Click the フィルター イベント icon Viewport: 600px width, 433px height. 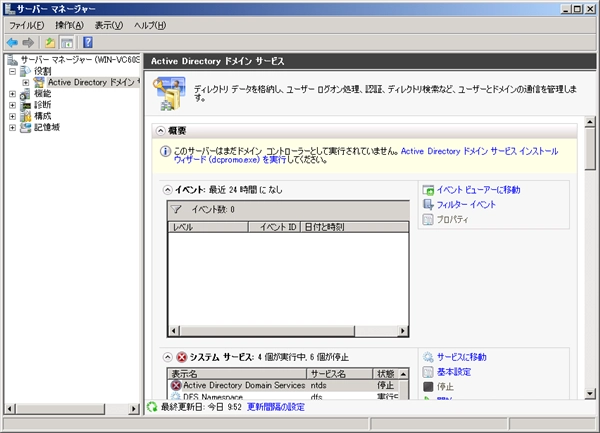pyautogui.click(x=428, y=204)
